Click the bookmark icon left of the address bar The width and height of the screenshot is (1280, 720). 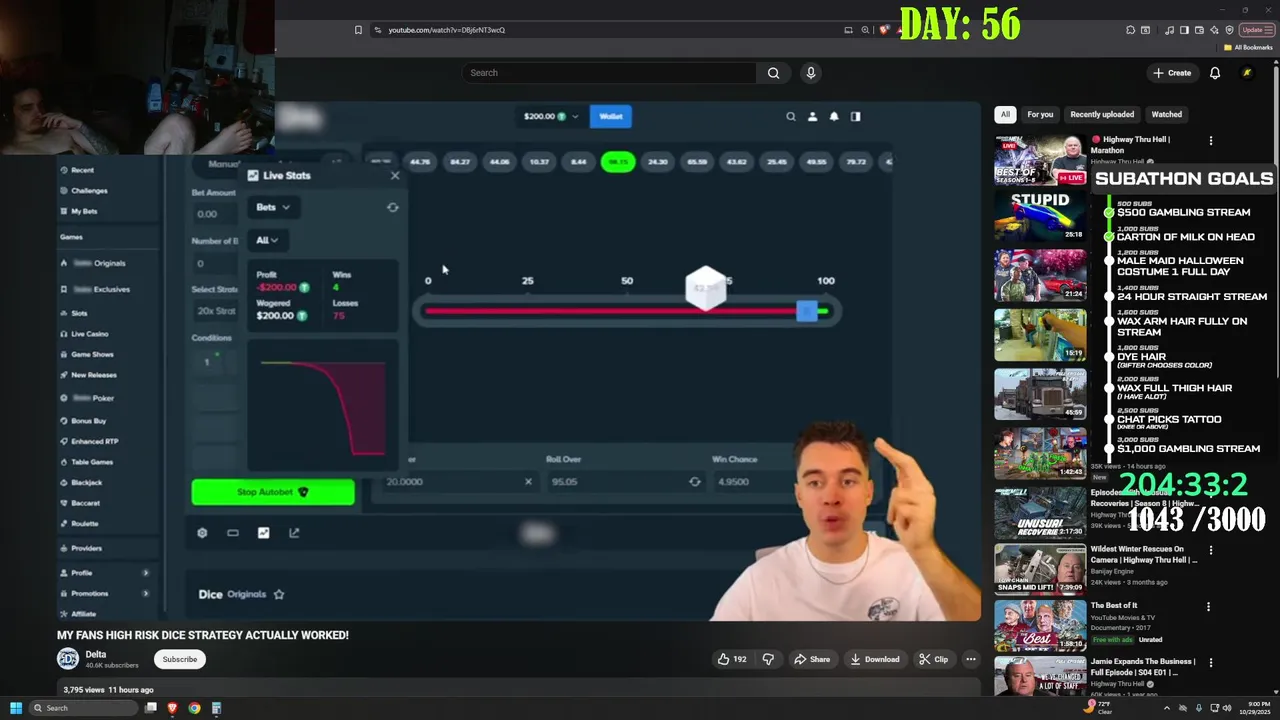pyautogui.click(x=358, y=30)
